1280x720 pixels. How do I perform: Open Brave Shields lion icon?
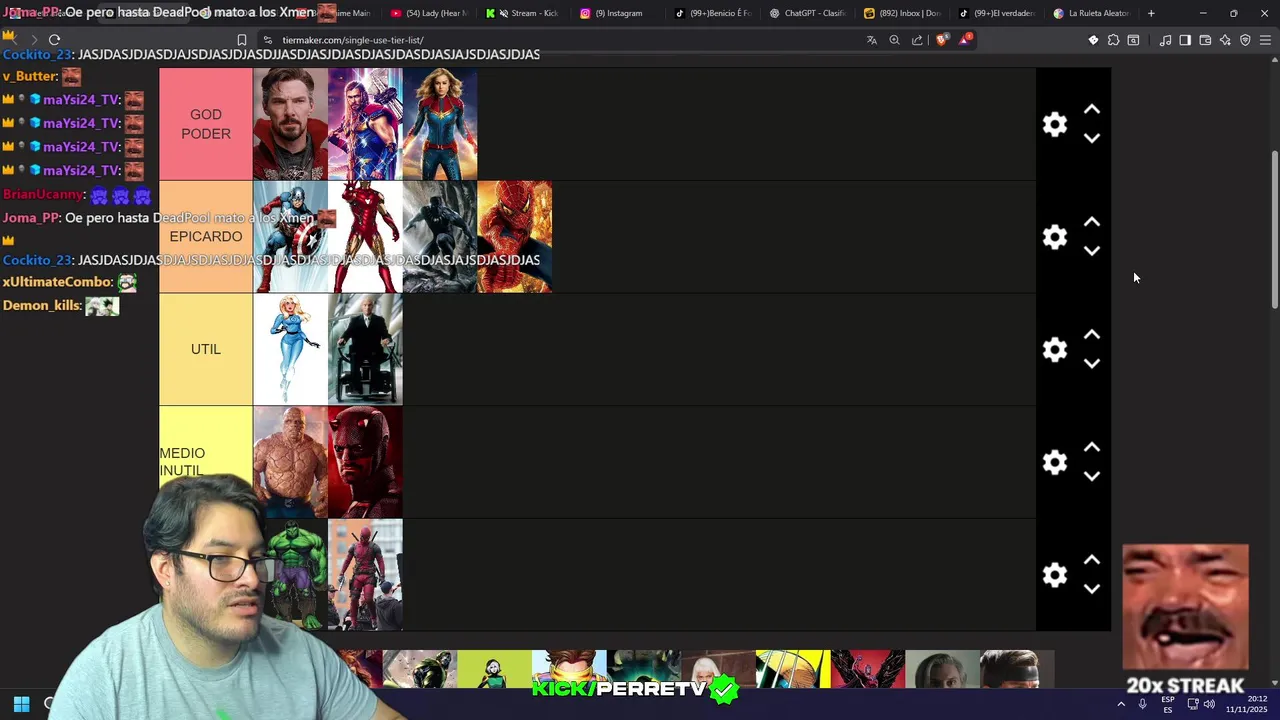coord(941,40)
